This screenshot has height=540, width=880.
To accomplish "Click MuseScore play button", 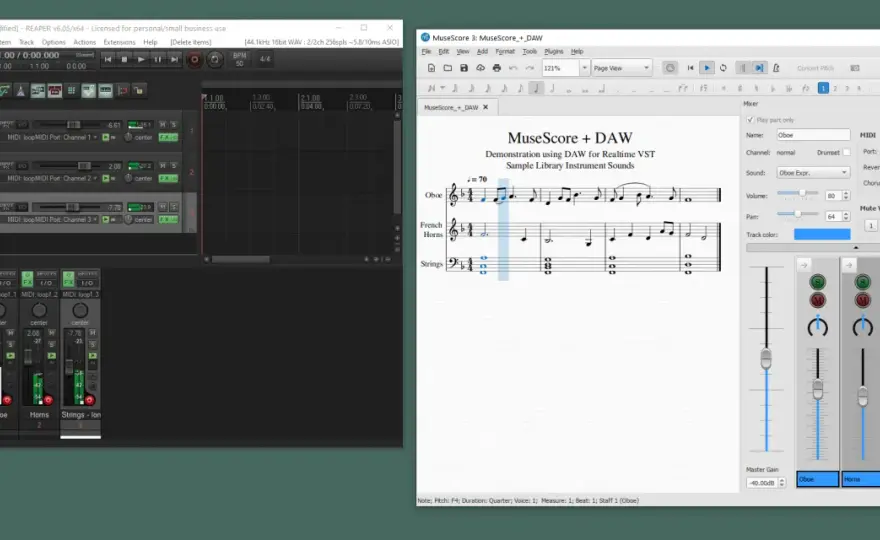I will [707, 68].
